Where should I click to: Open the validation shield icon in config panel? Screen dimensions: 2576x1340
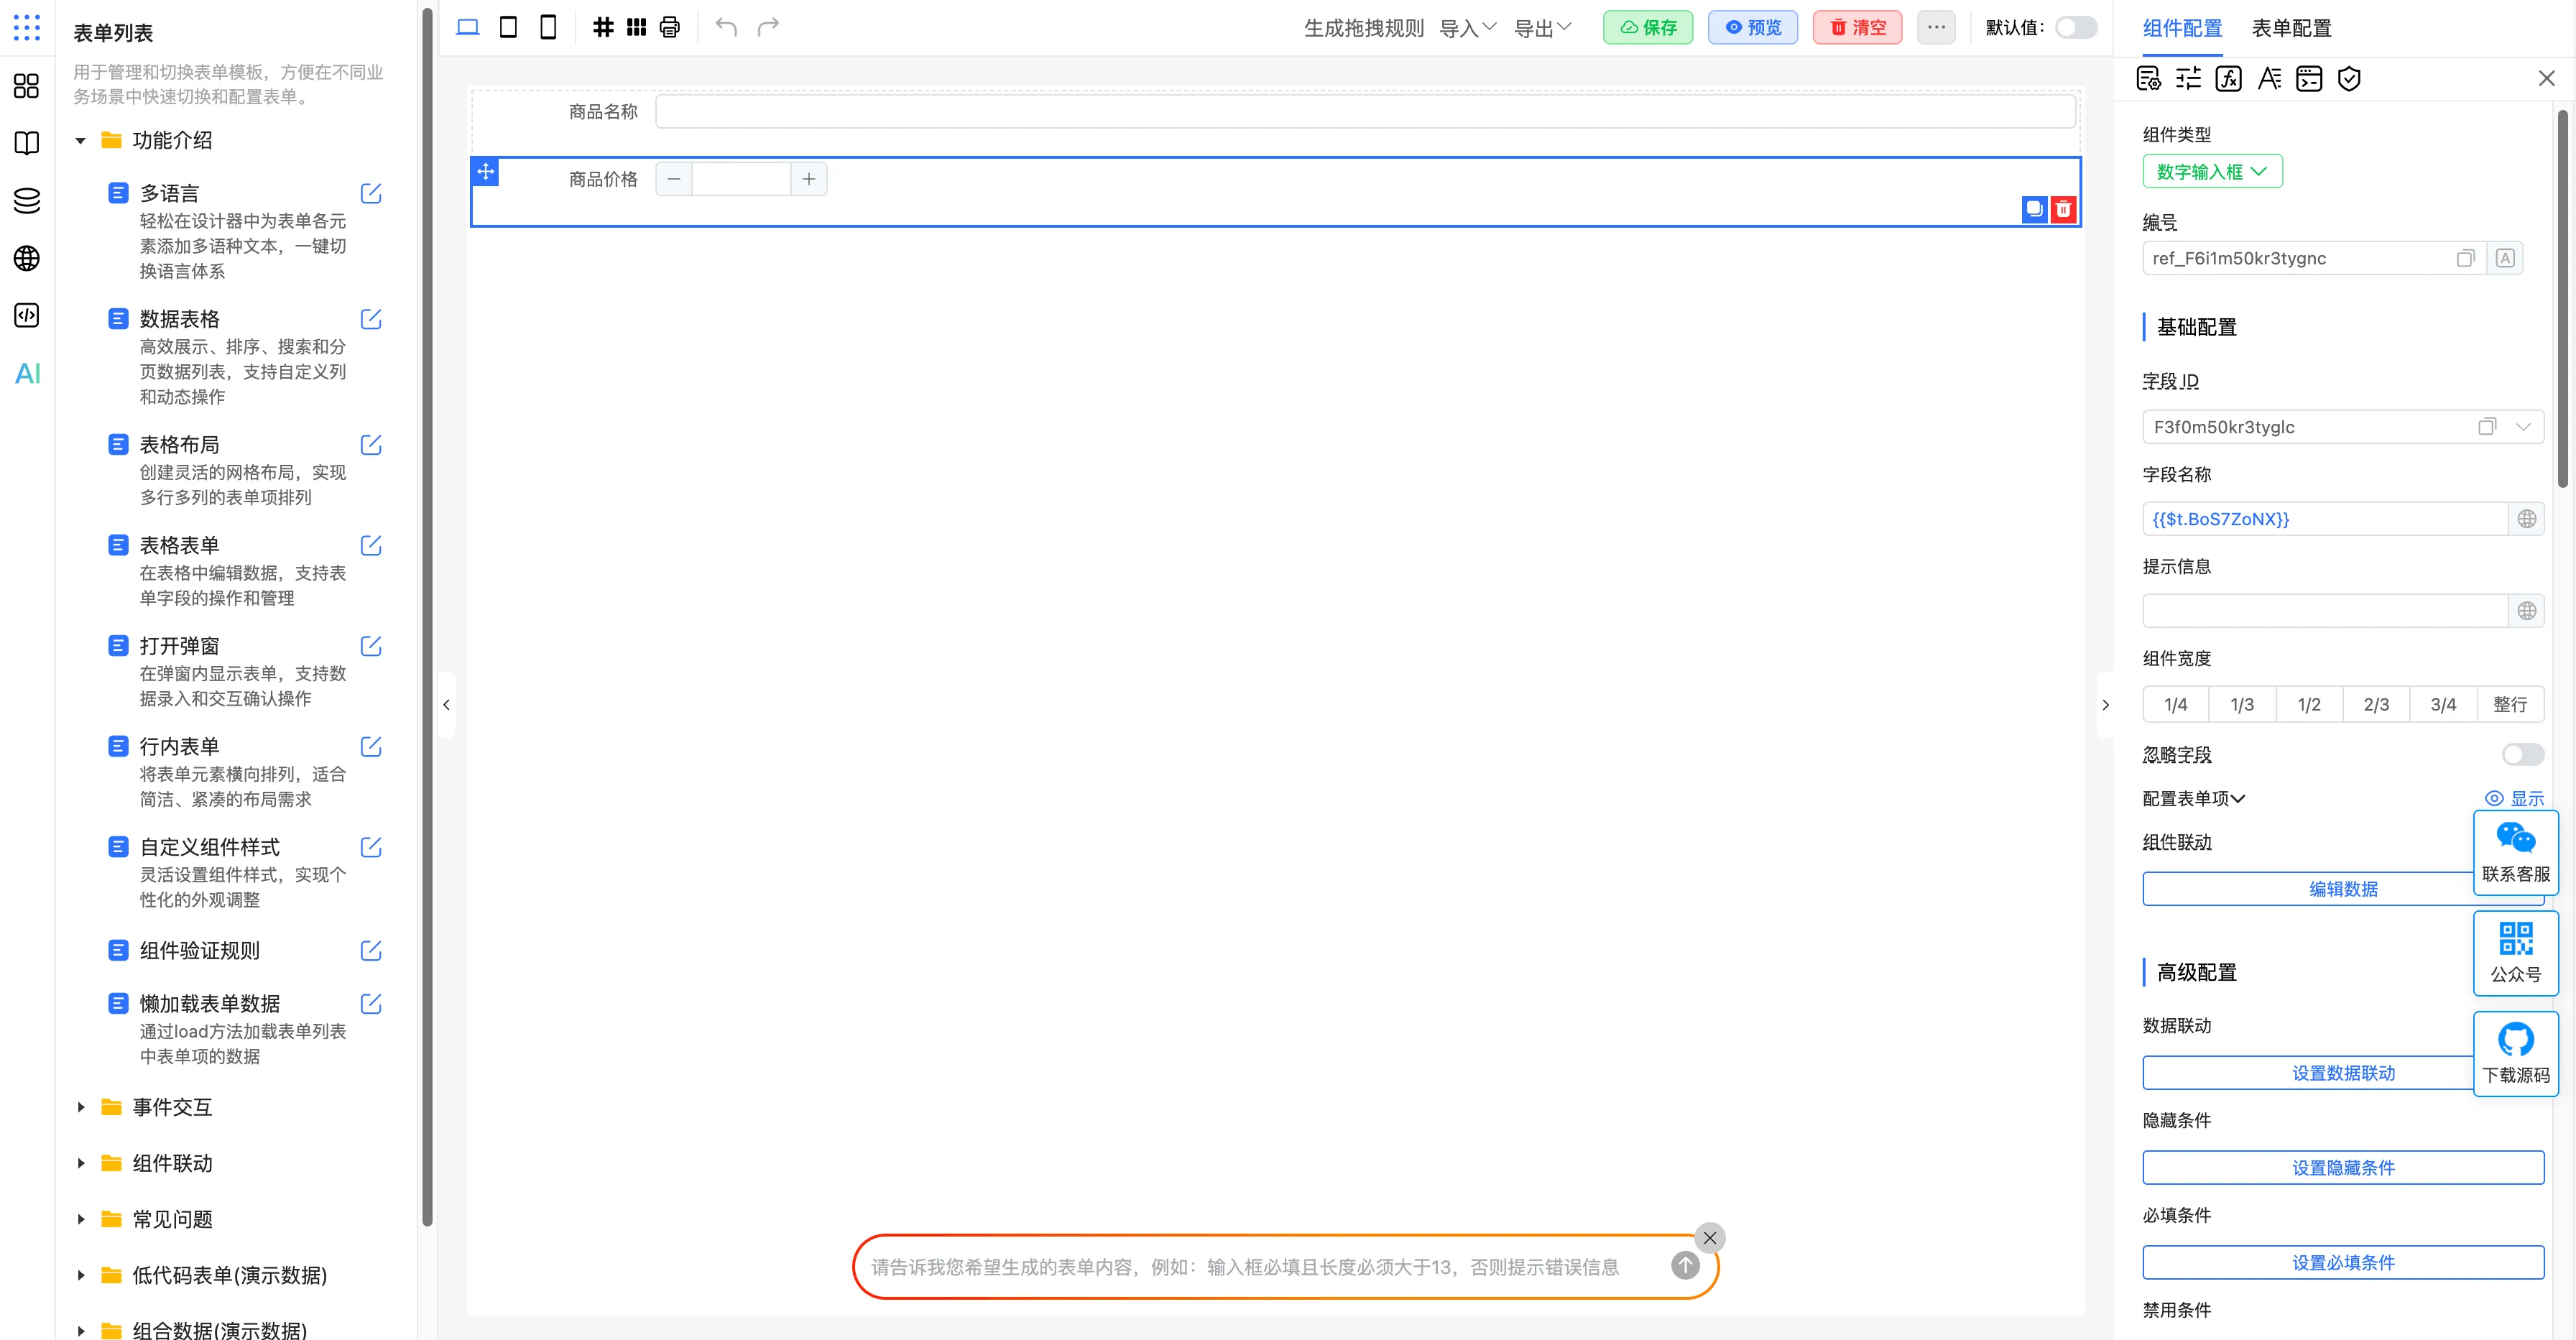[2349, 79]
